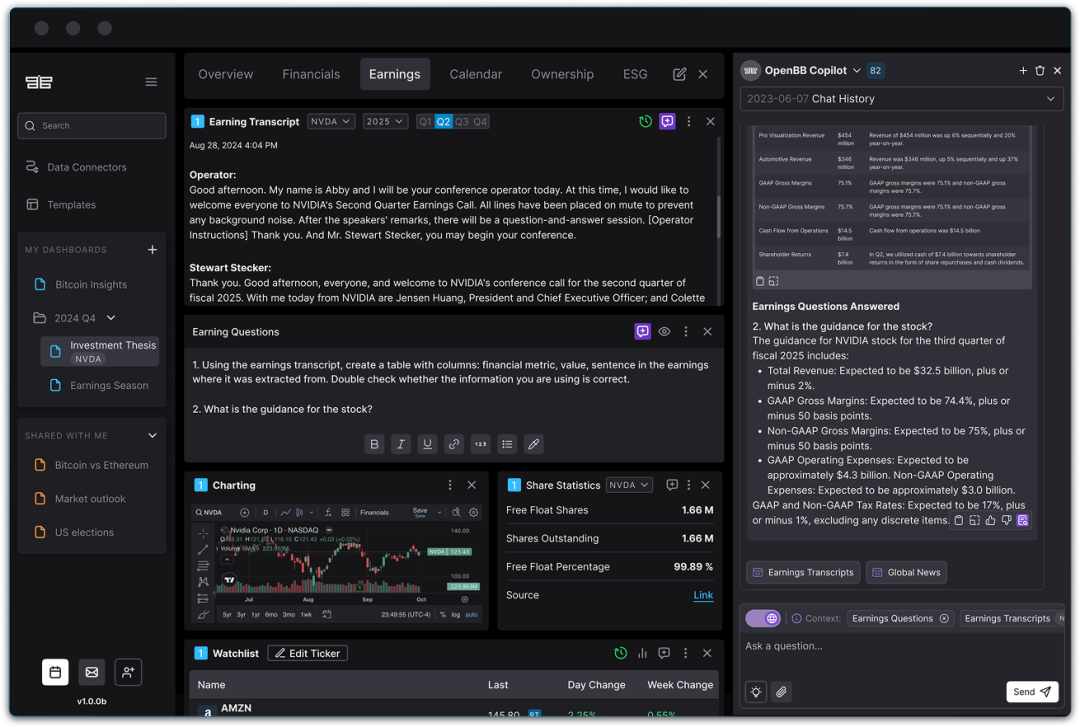This screenshot has height=727, width=1080.
Task: Click the OpenBB logo in the sidebar
Action: (39, 82)
